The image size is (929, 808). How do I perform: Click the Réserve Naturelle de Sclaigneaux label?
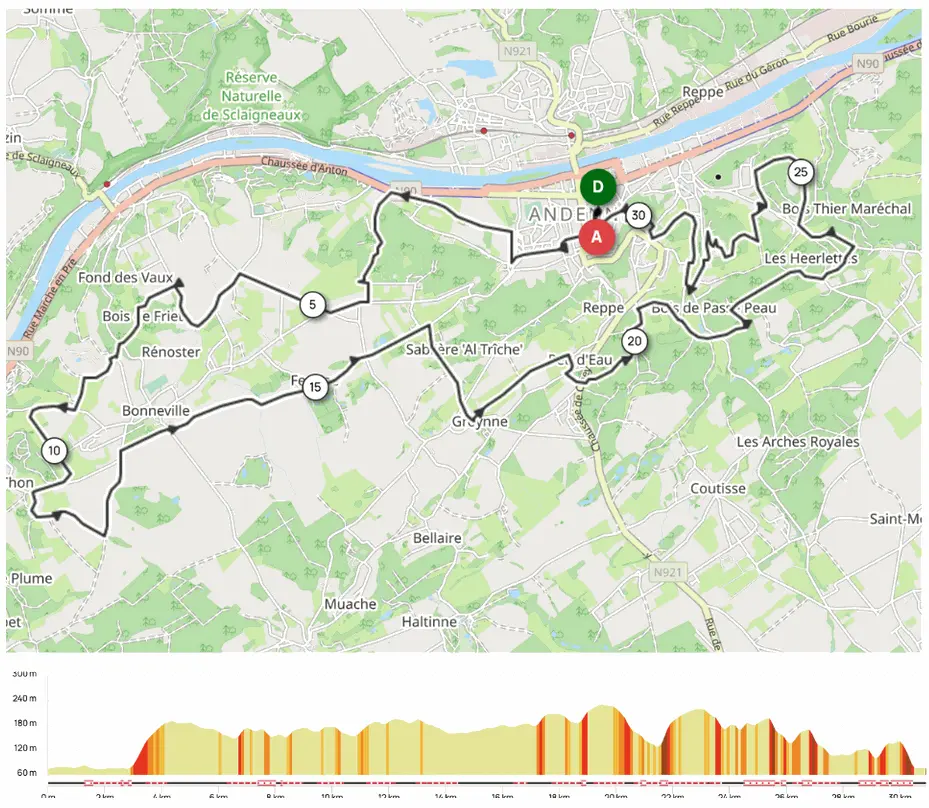252,96
